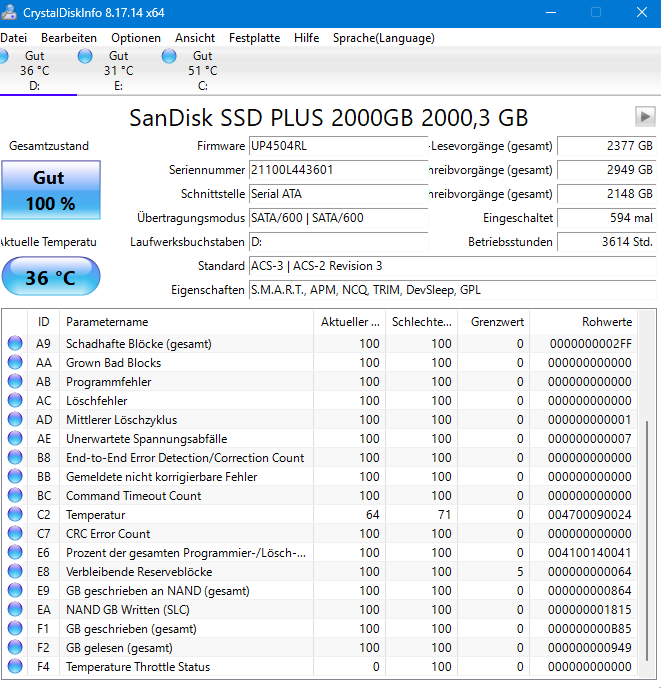
Task: Click status orb of F2 GB gelesen row
Action: 15,648
